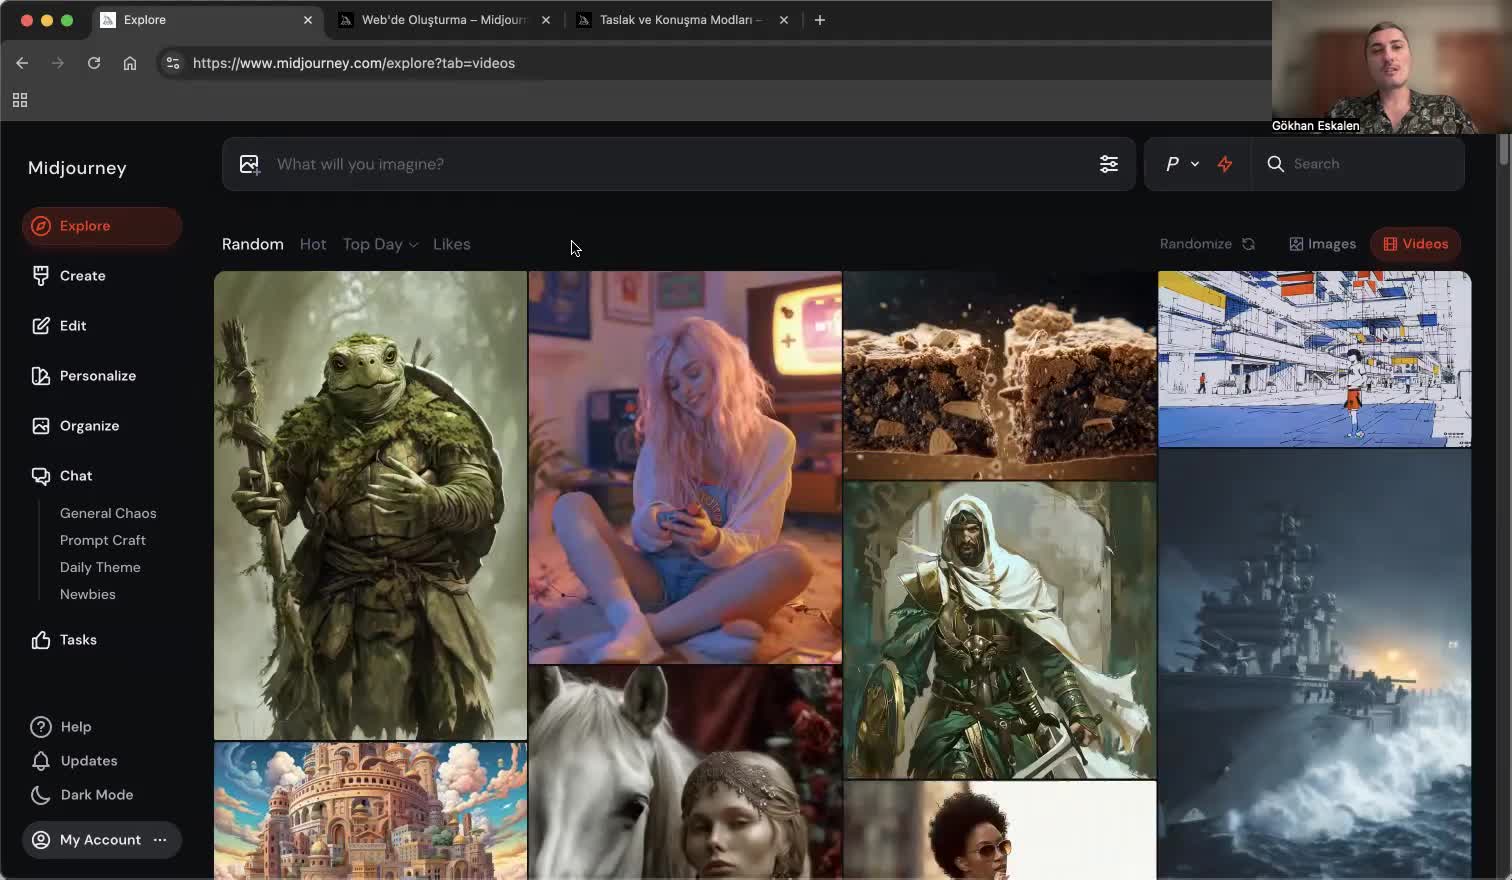Click the search magnifier icon
Screen dimensions: 1512x880
click(1276, 164)
